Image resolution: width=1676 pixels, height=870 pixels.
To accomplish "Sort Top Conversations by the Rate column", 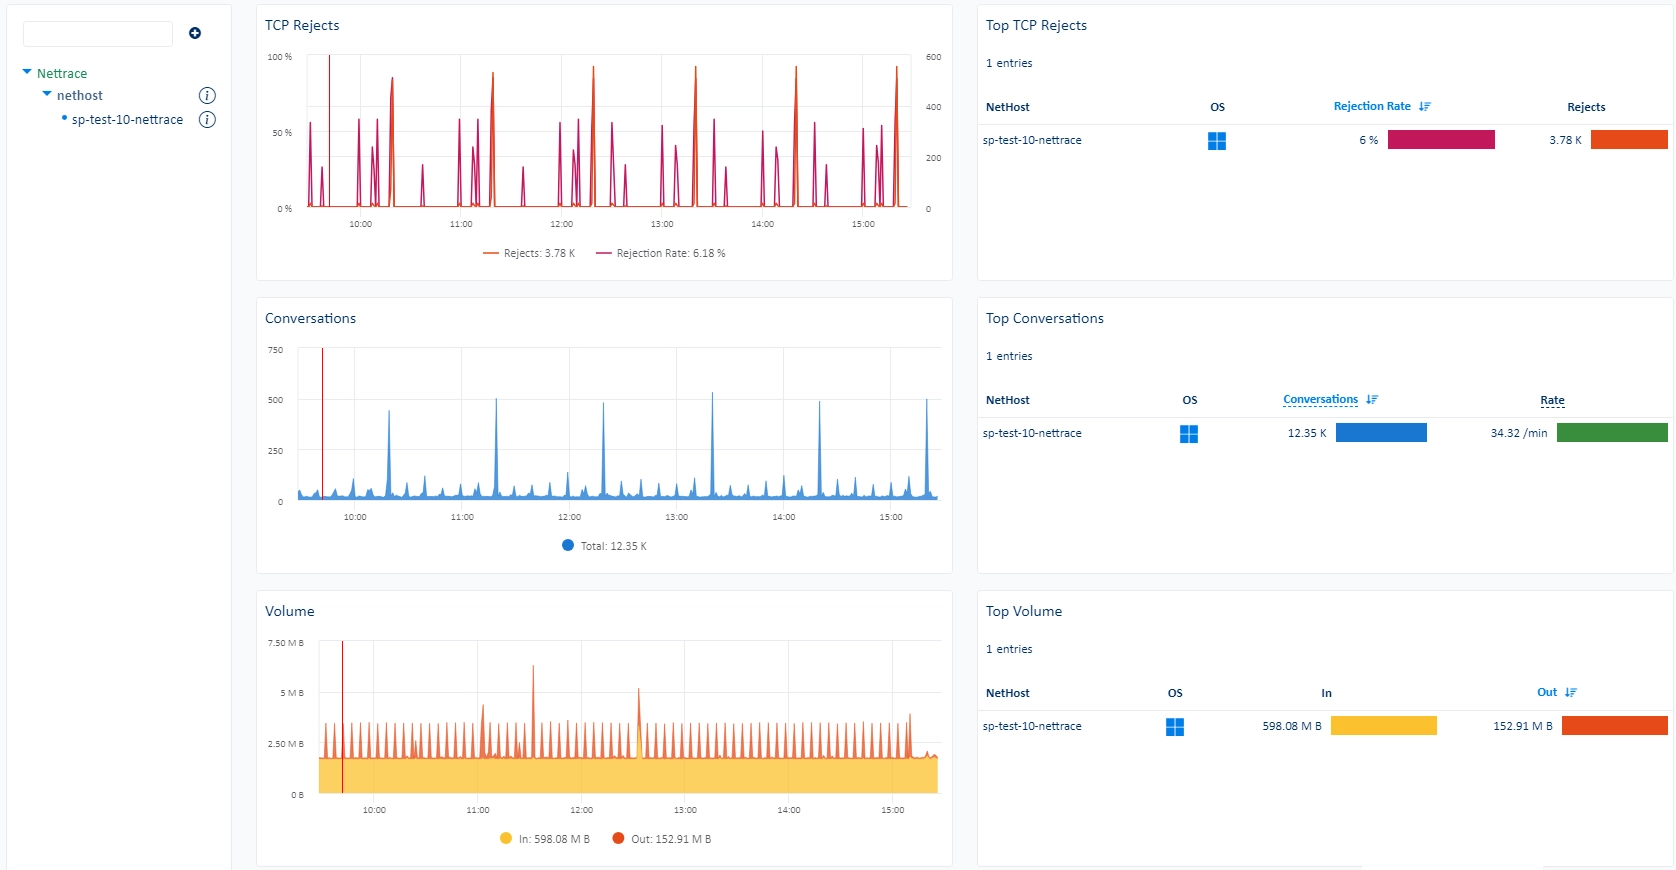I will point(1552,400).
